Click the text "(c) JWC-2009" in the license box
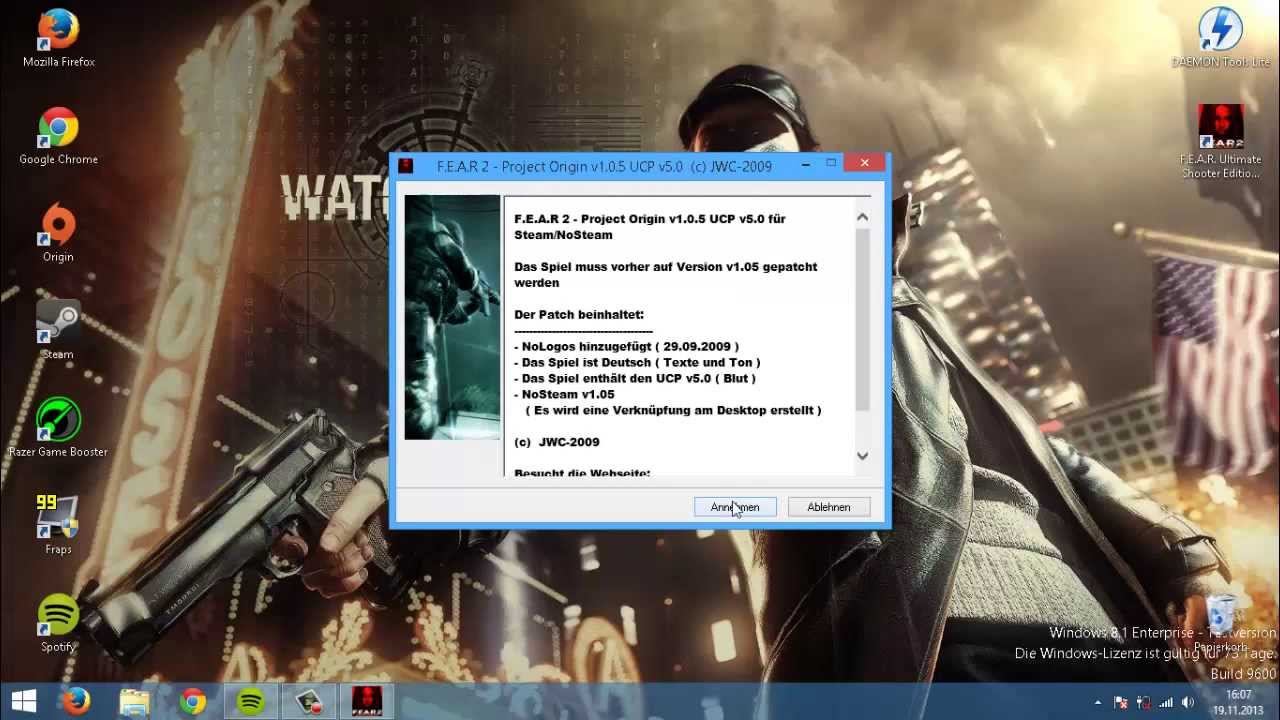Viewport: 1280px width, 720px height. (557, 442)
